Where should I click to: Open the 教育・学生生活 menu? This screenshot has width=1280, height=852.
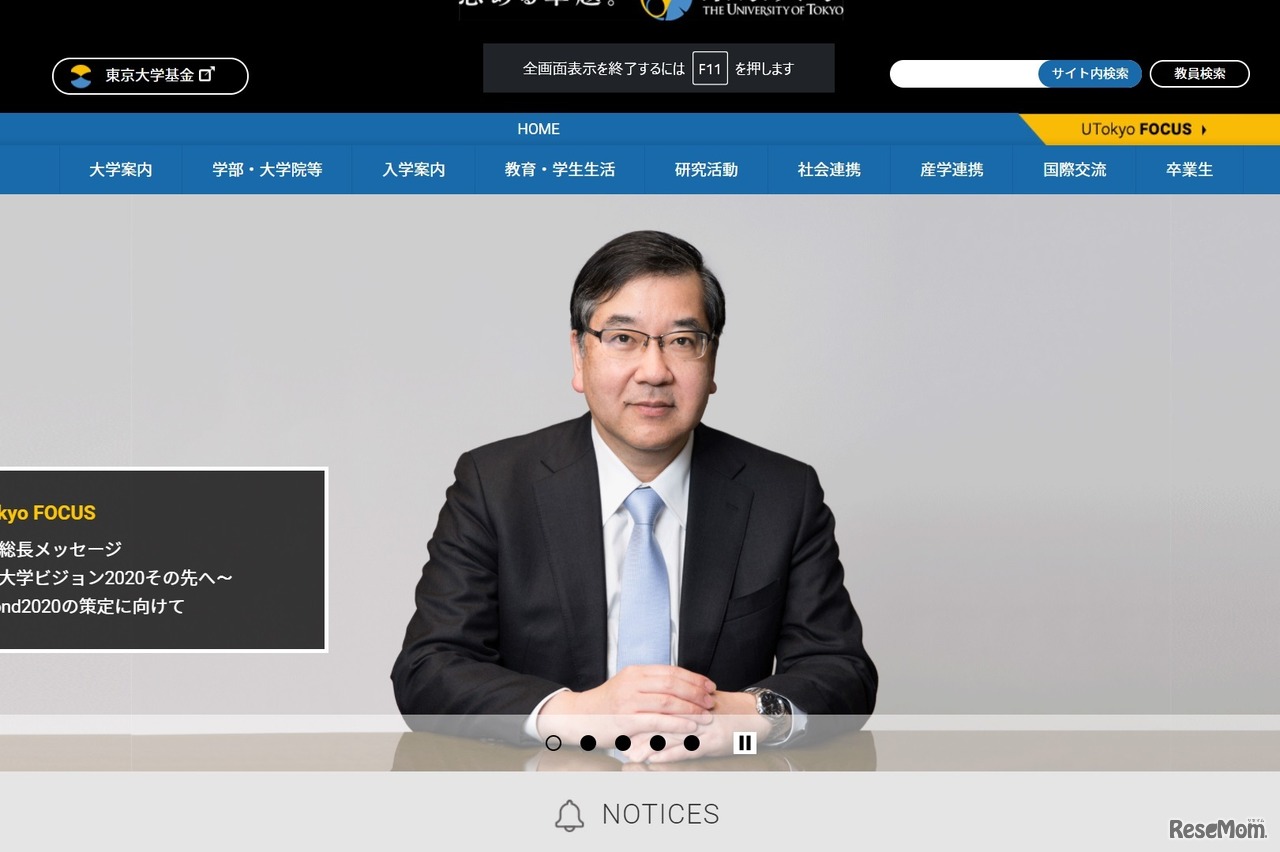click(x=560, y=170)
